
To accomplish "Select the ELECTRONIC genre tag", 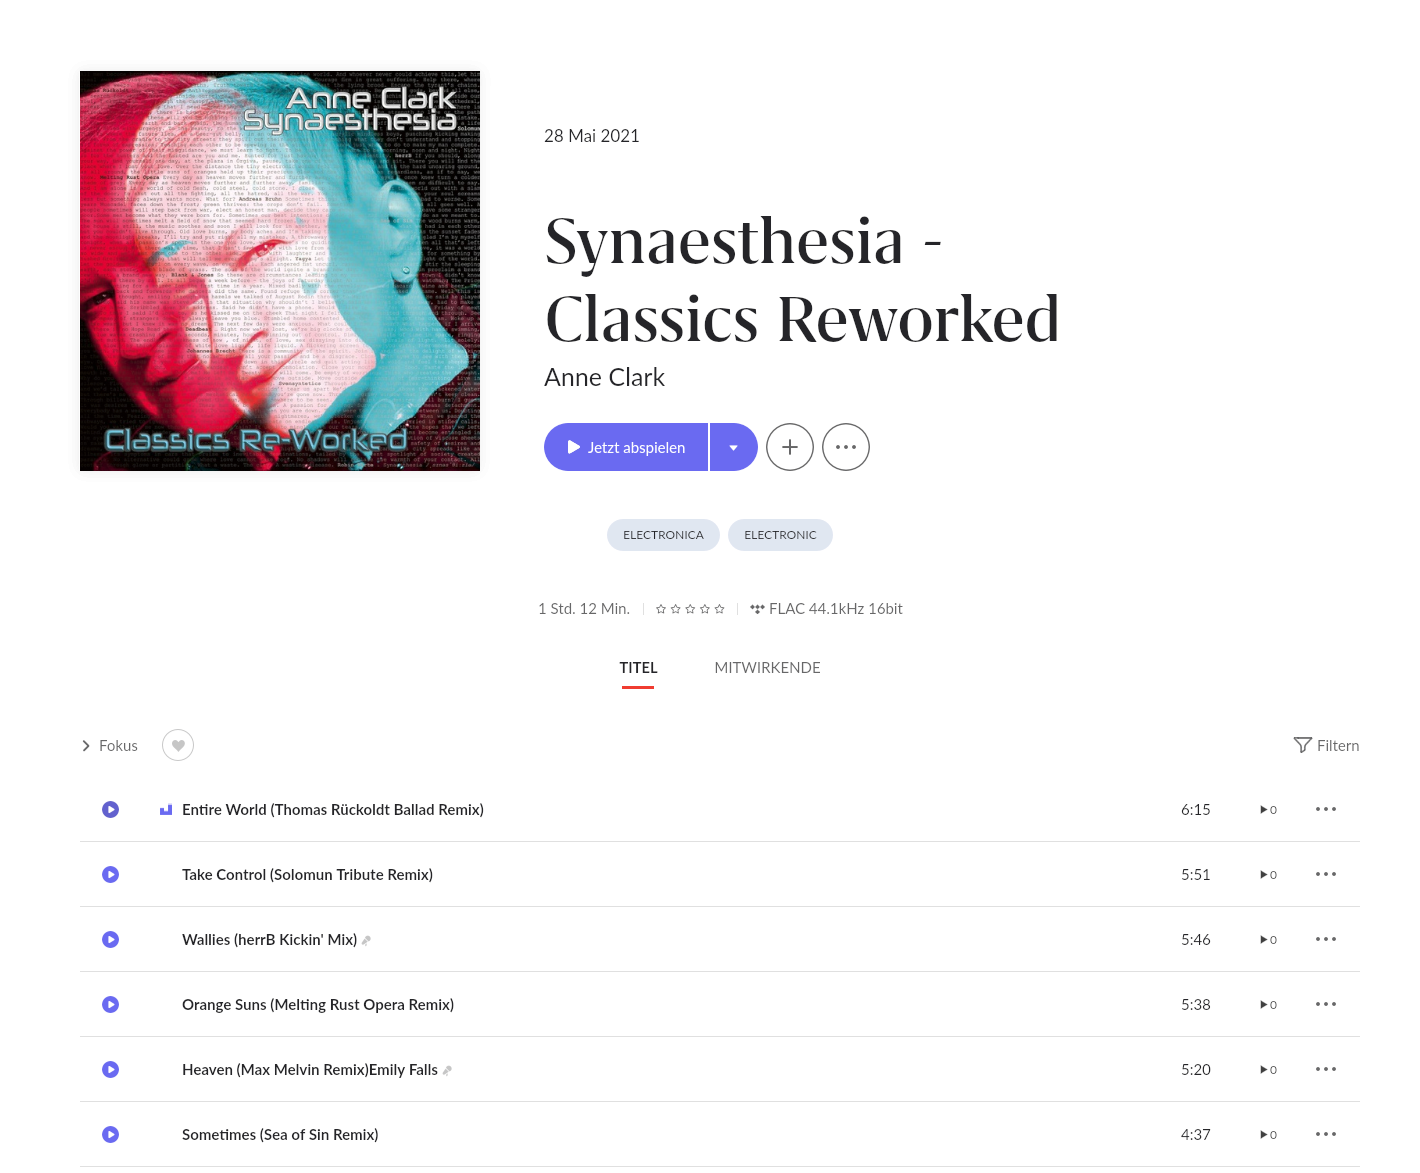I will point(780,535).
